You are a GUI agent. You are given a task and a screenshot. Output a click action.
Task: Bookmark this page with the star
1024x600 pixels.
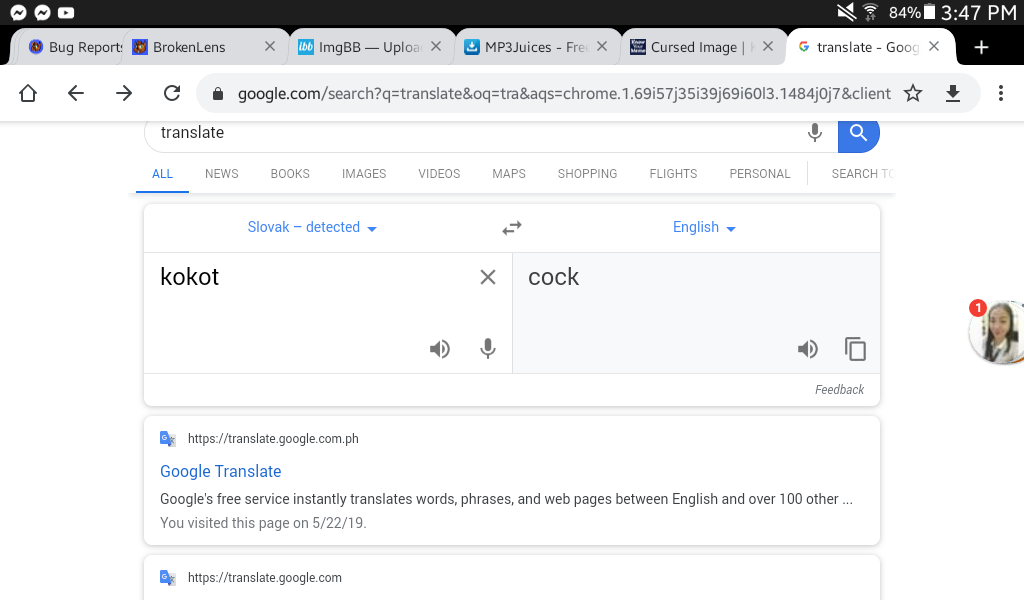(x=913, y=93)
